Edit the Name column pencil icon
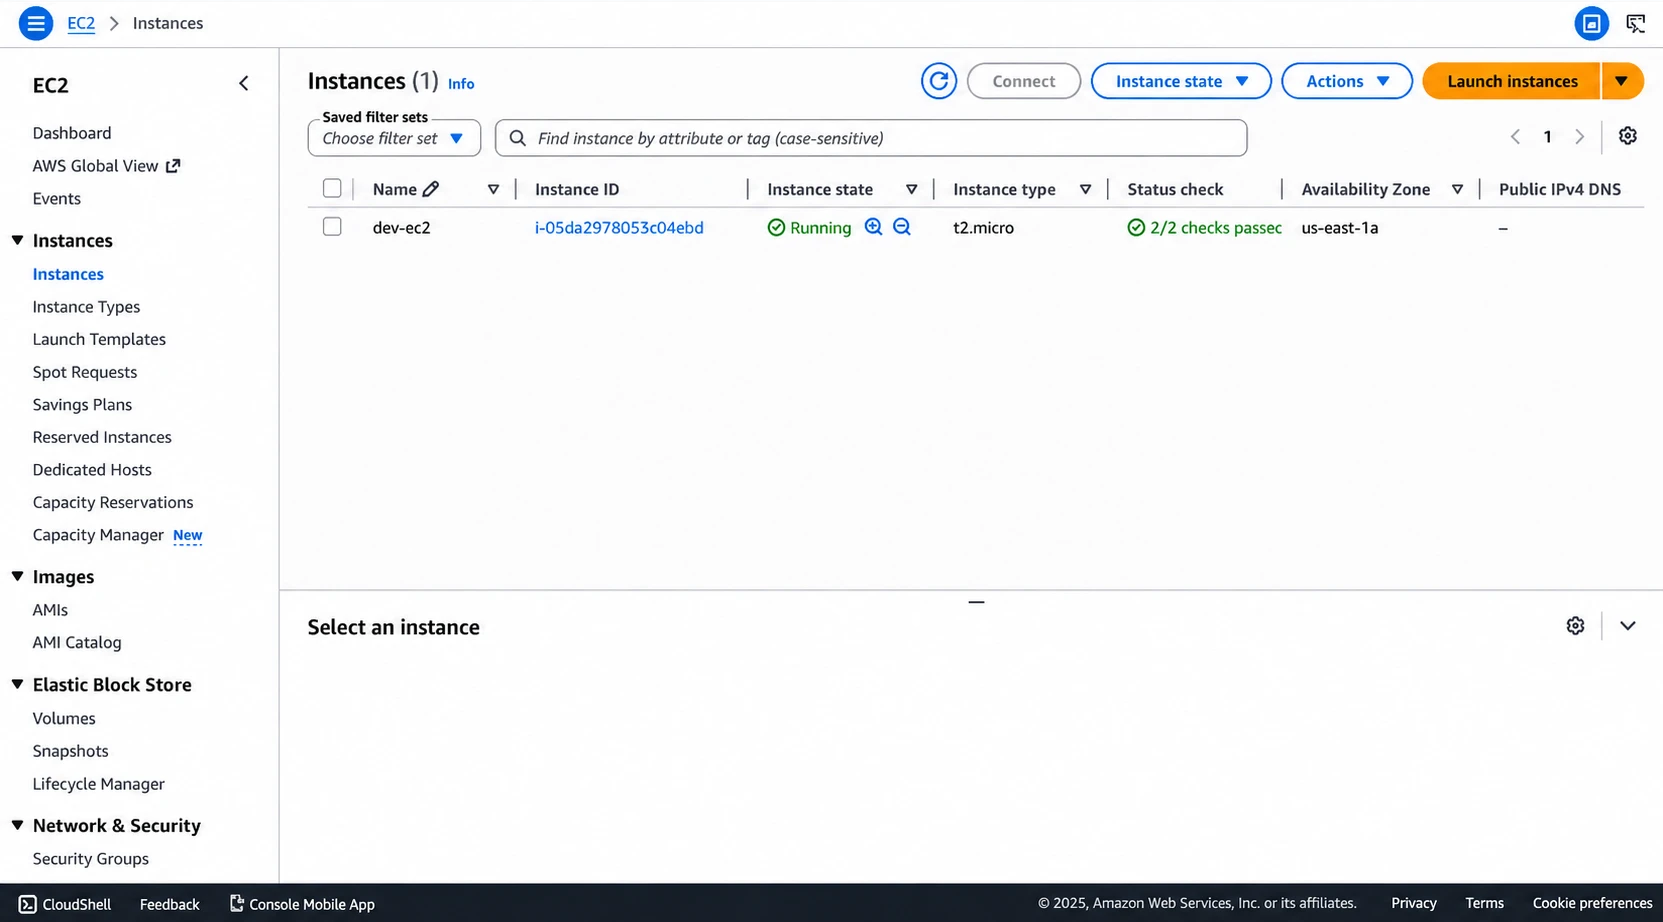Screen dimensions: 1663x922 tap(431, 189)
